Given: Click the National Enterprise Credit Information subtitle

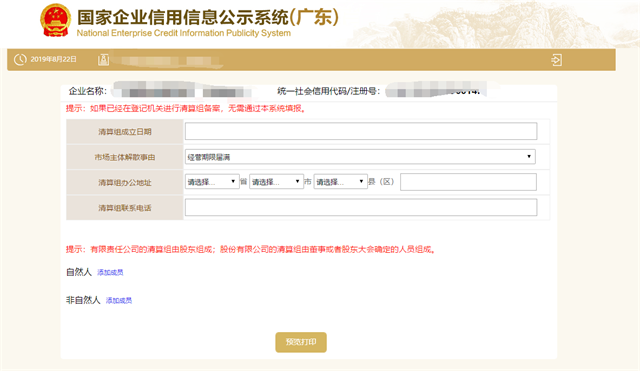Looking at the screenshot, I should pos(184,33).
